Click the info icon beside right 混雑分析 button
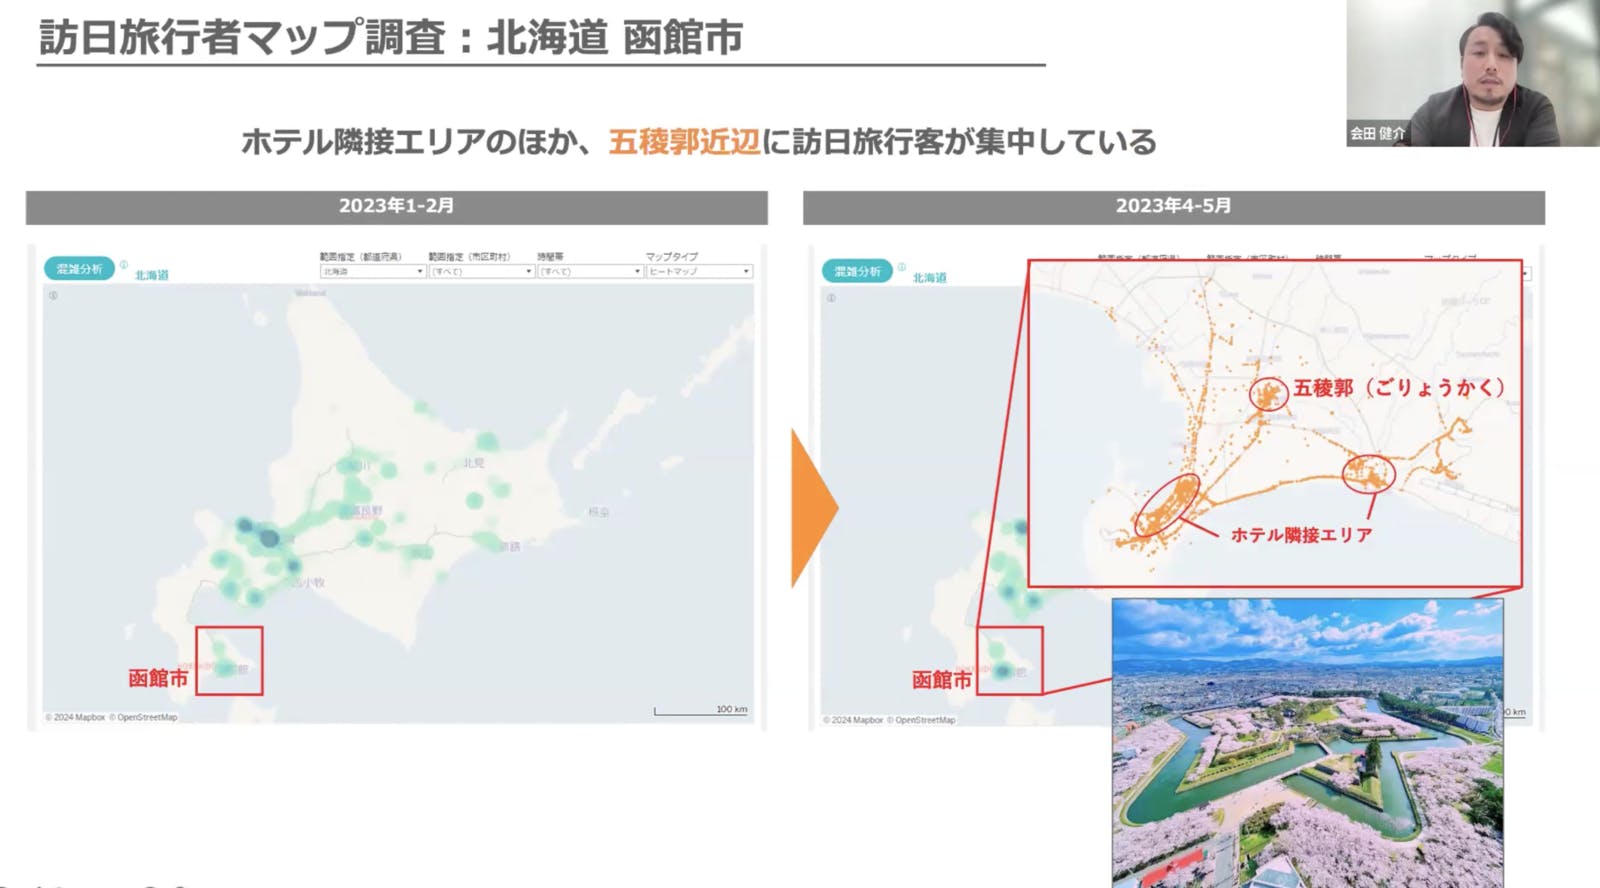This screenshot has width=1600, height=888. pos(902,267)
